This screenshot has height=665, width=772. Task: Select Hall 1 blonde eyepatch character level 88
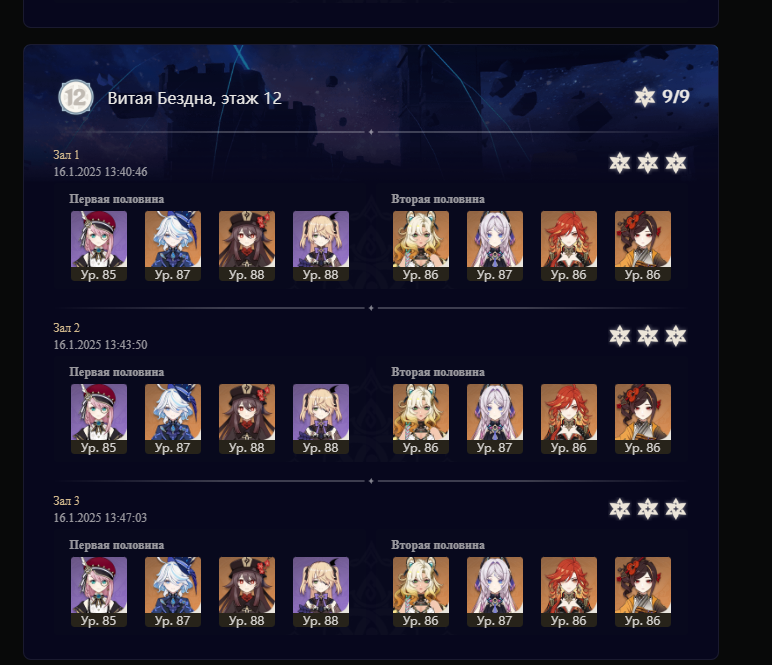tap(321, 246)
